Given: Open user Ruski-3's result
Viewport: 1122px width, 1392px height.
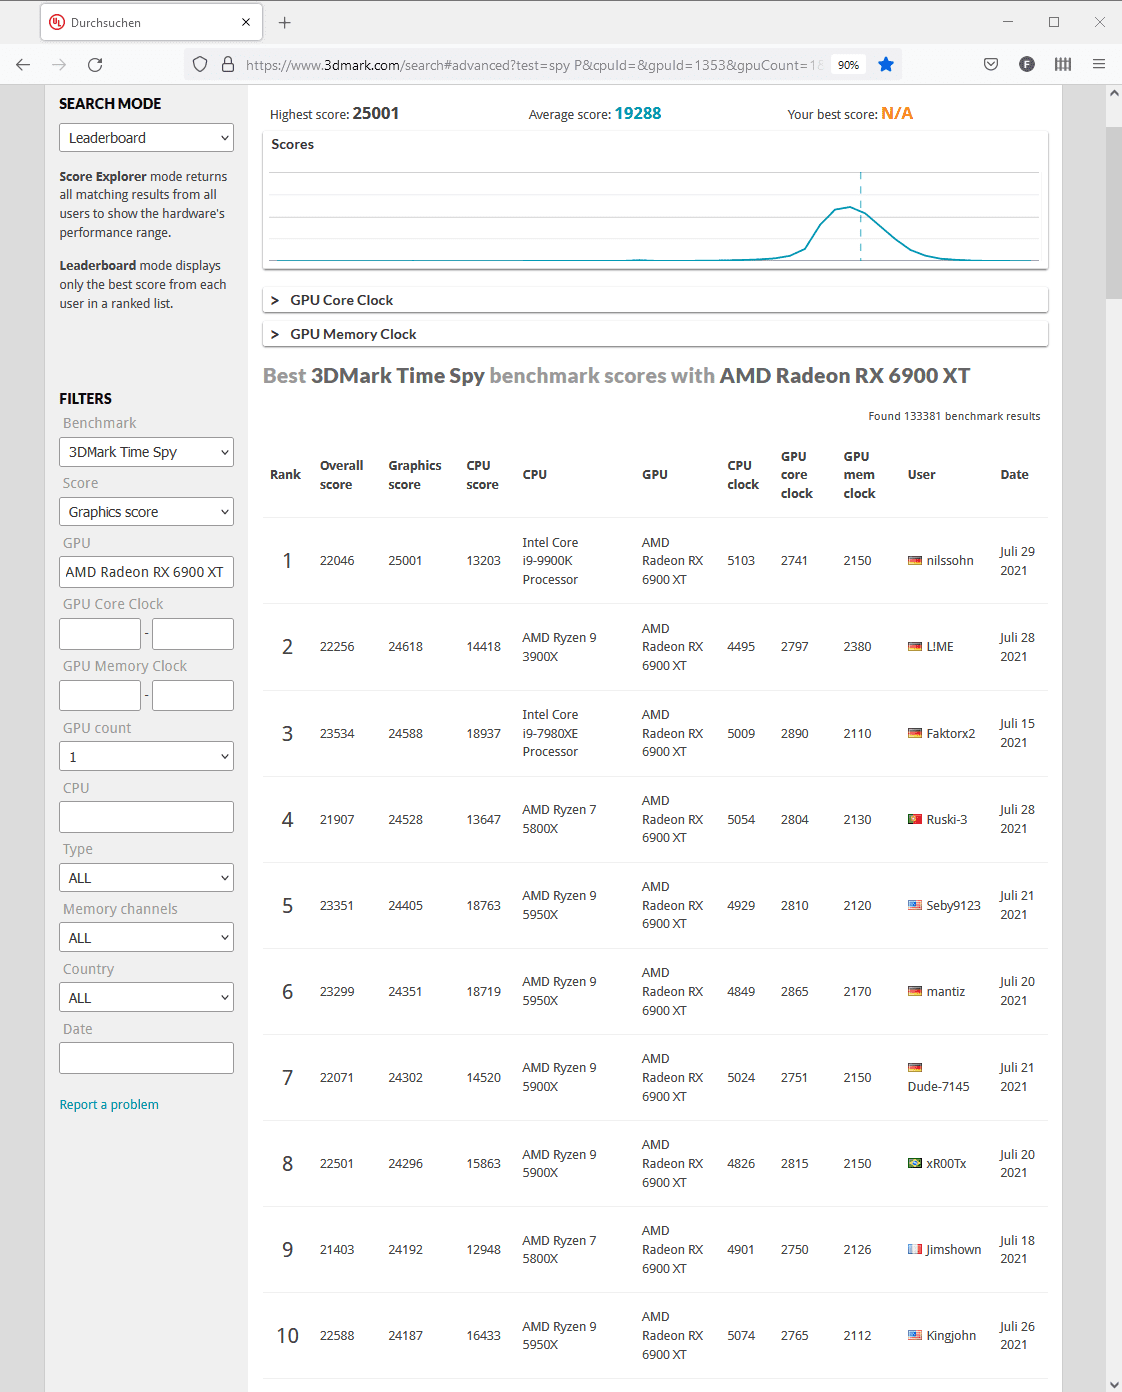Looking at the screenshot, I should pyautogui.click(x=947, y=820).
